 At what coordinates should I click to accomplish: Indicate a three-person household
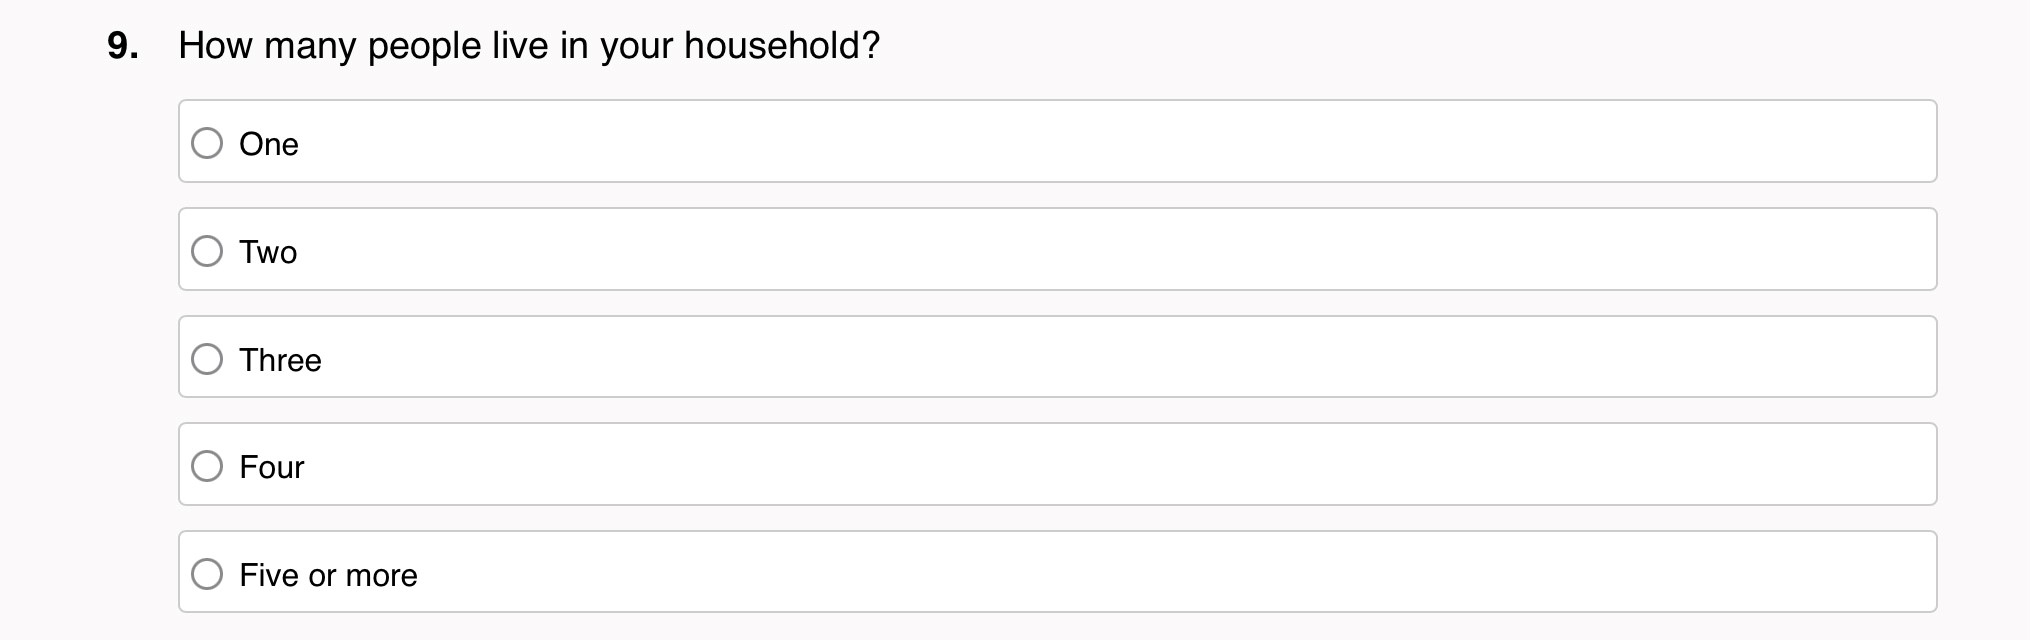pyautogui.click(x=207, y=359)
